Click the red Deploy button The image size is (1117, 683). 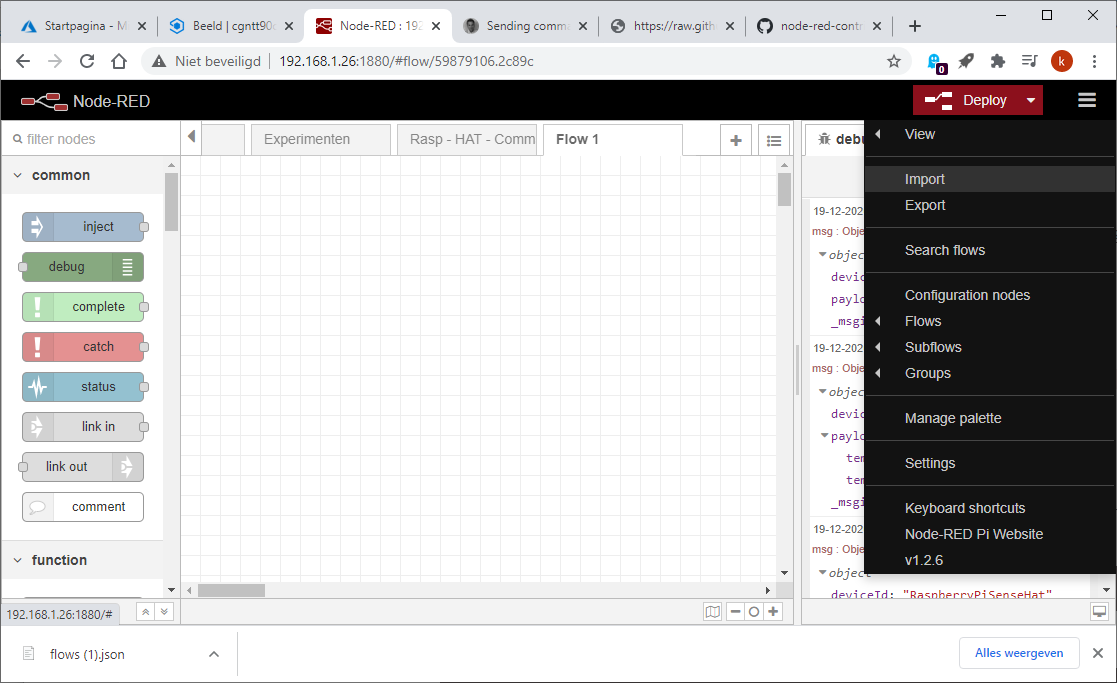[966, 100]
